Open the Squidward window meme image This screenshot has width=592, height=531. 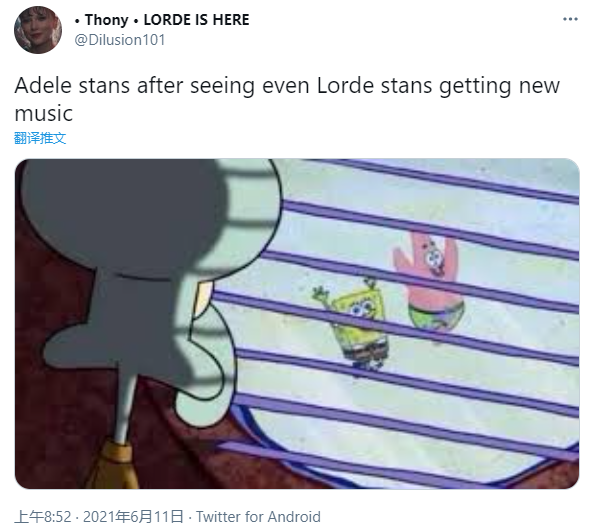[x=297, y=324]
